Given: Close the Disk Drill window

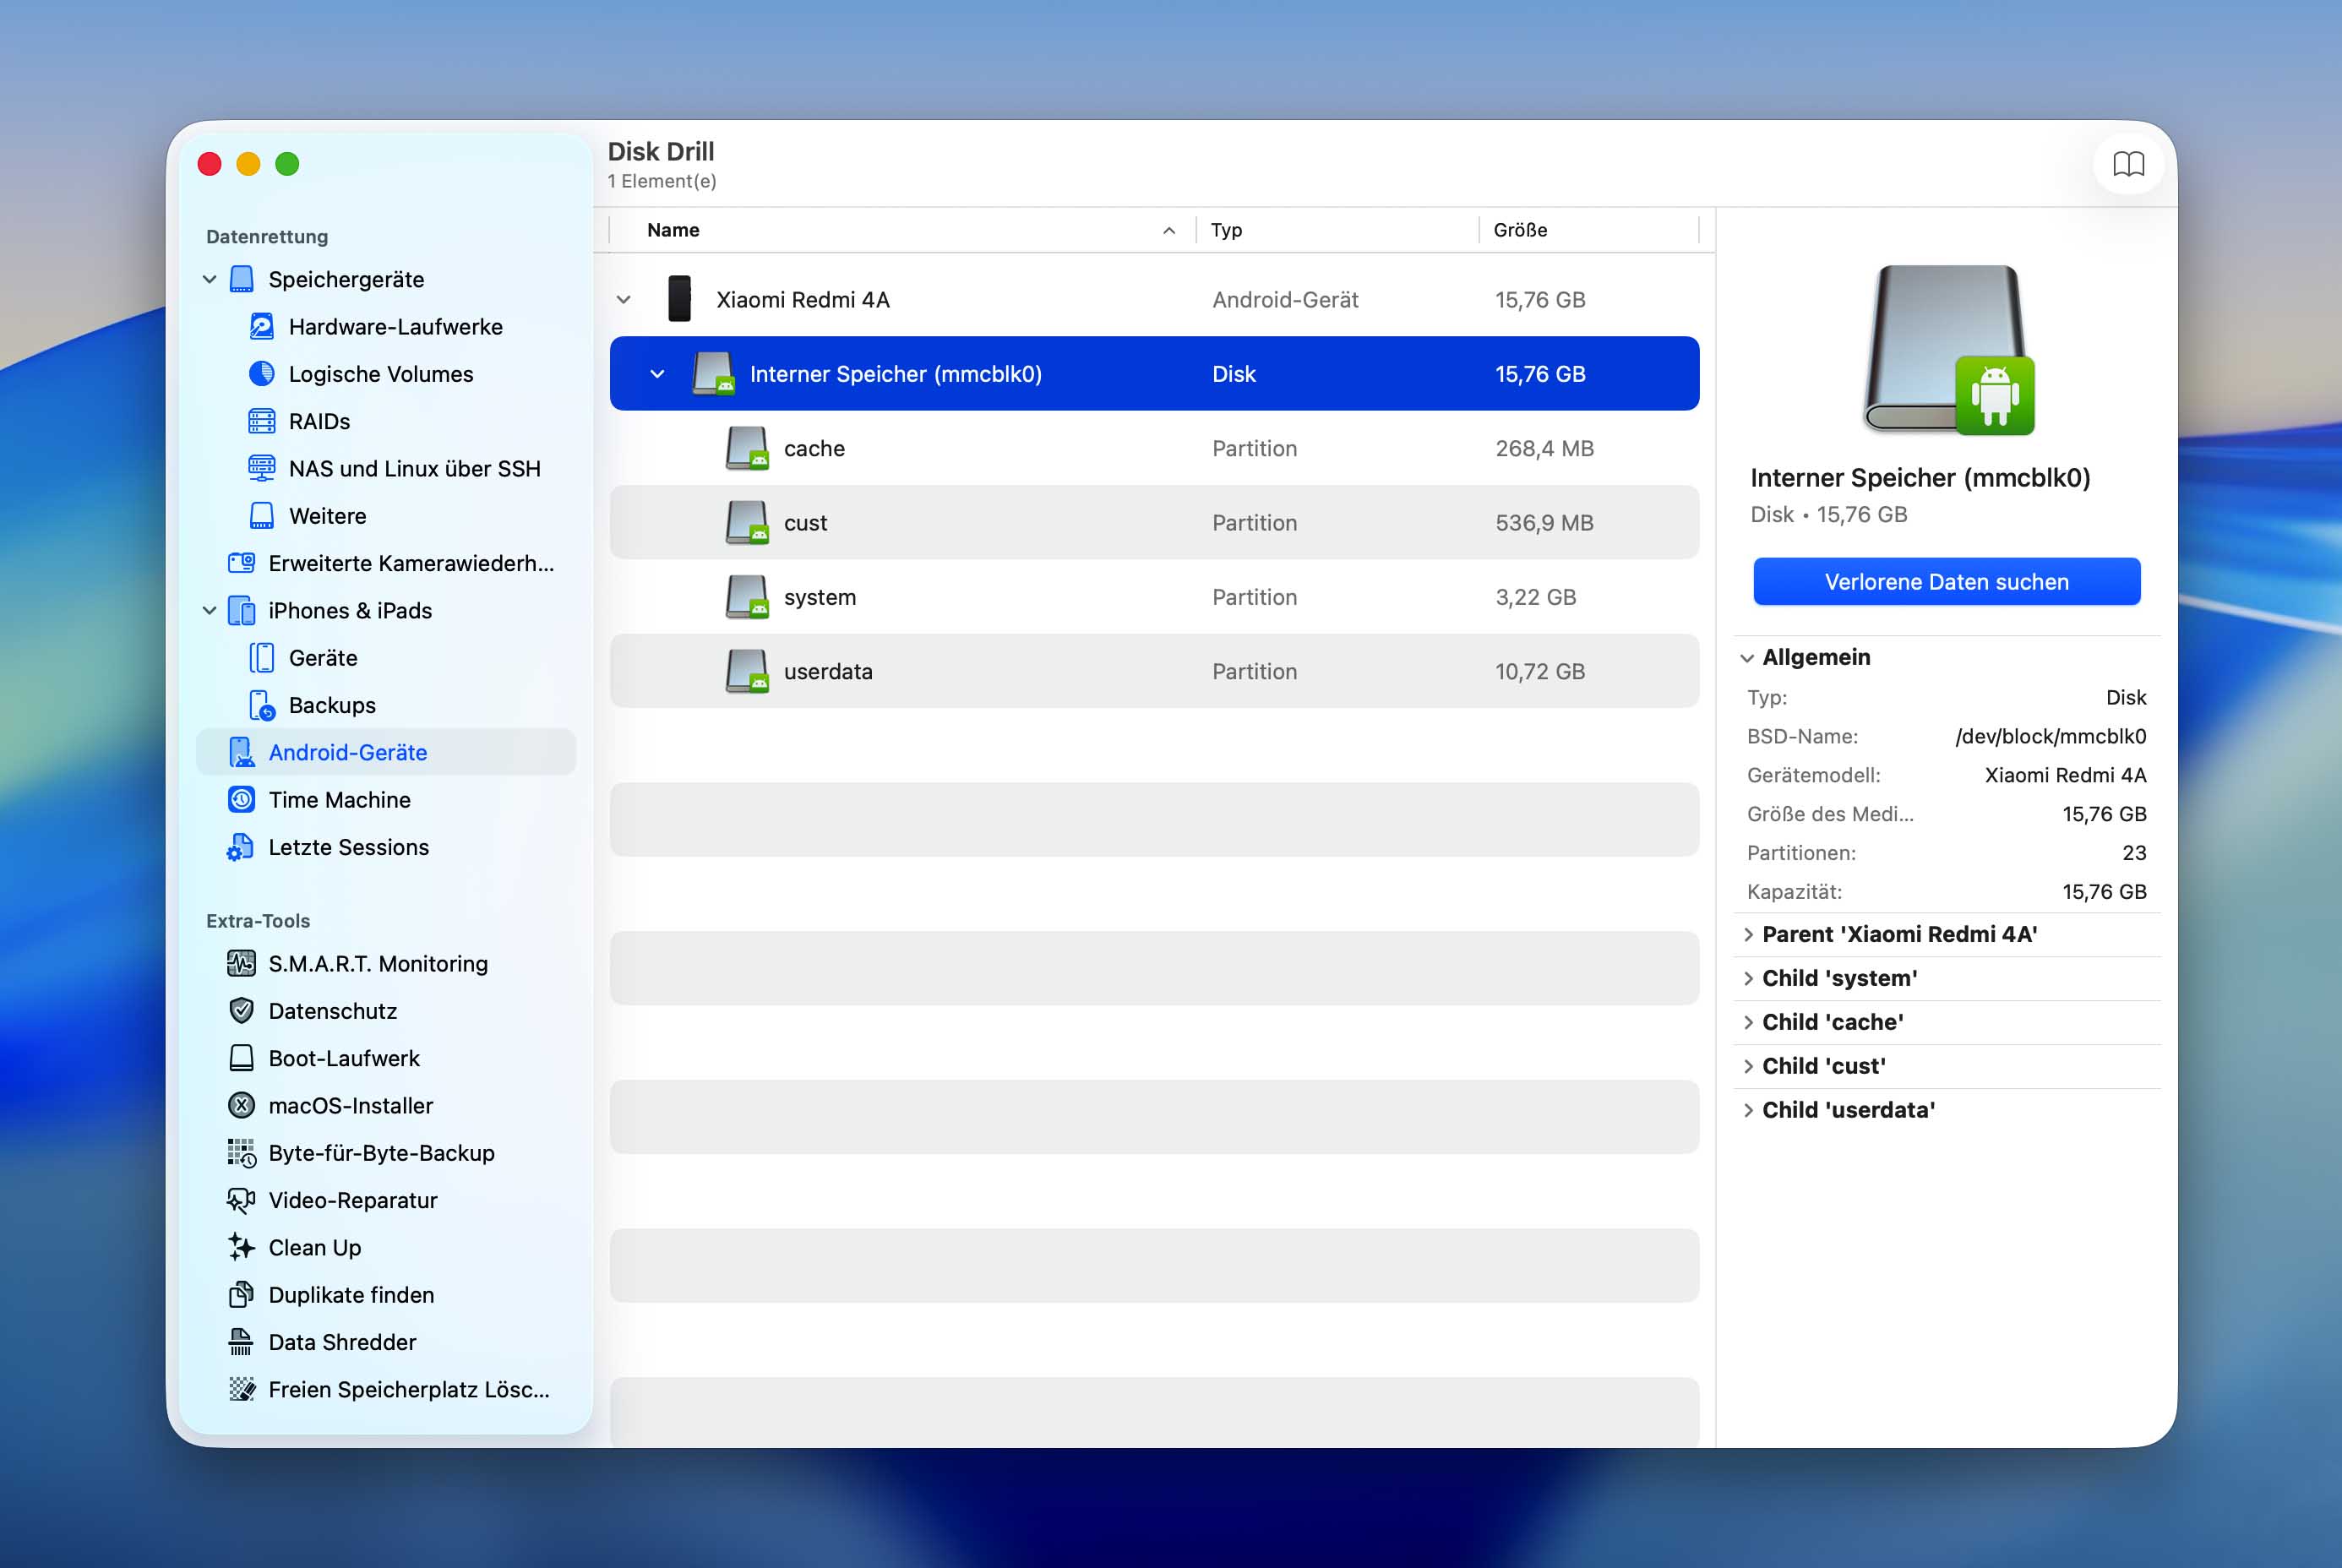Looking at the screenshot, I should 209,164.
